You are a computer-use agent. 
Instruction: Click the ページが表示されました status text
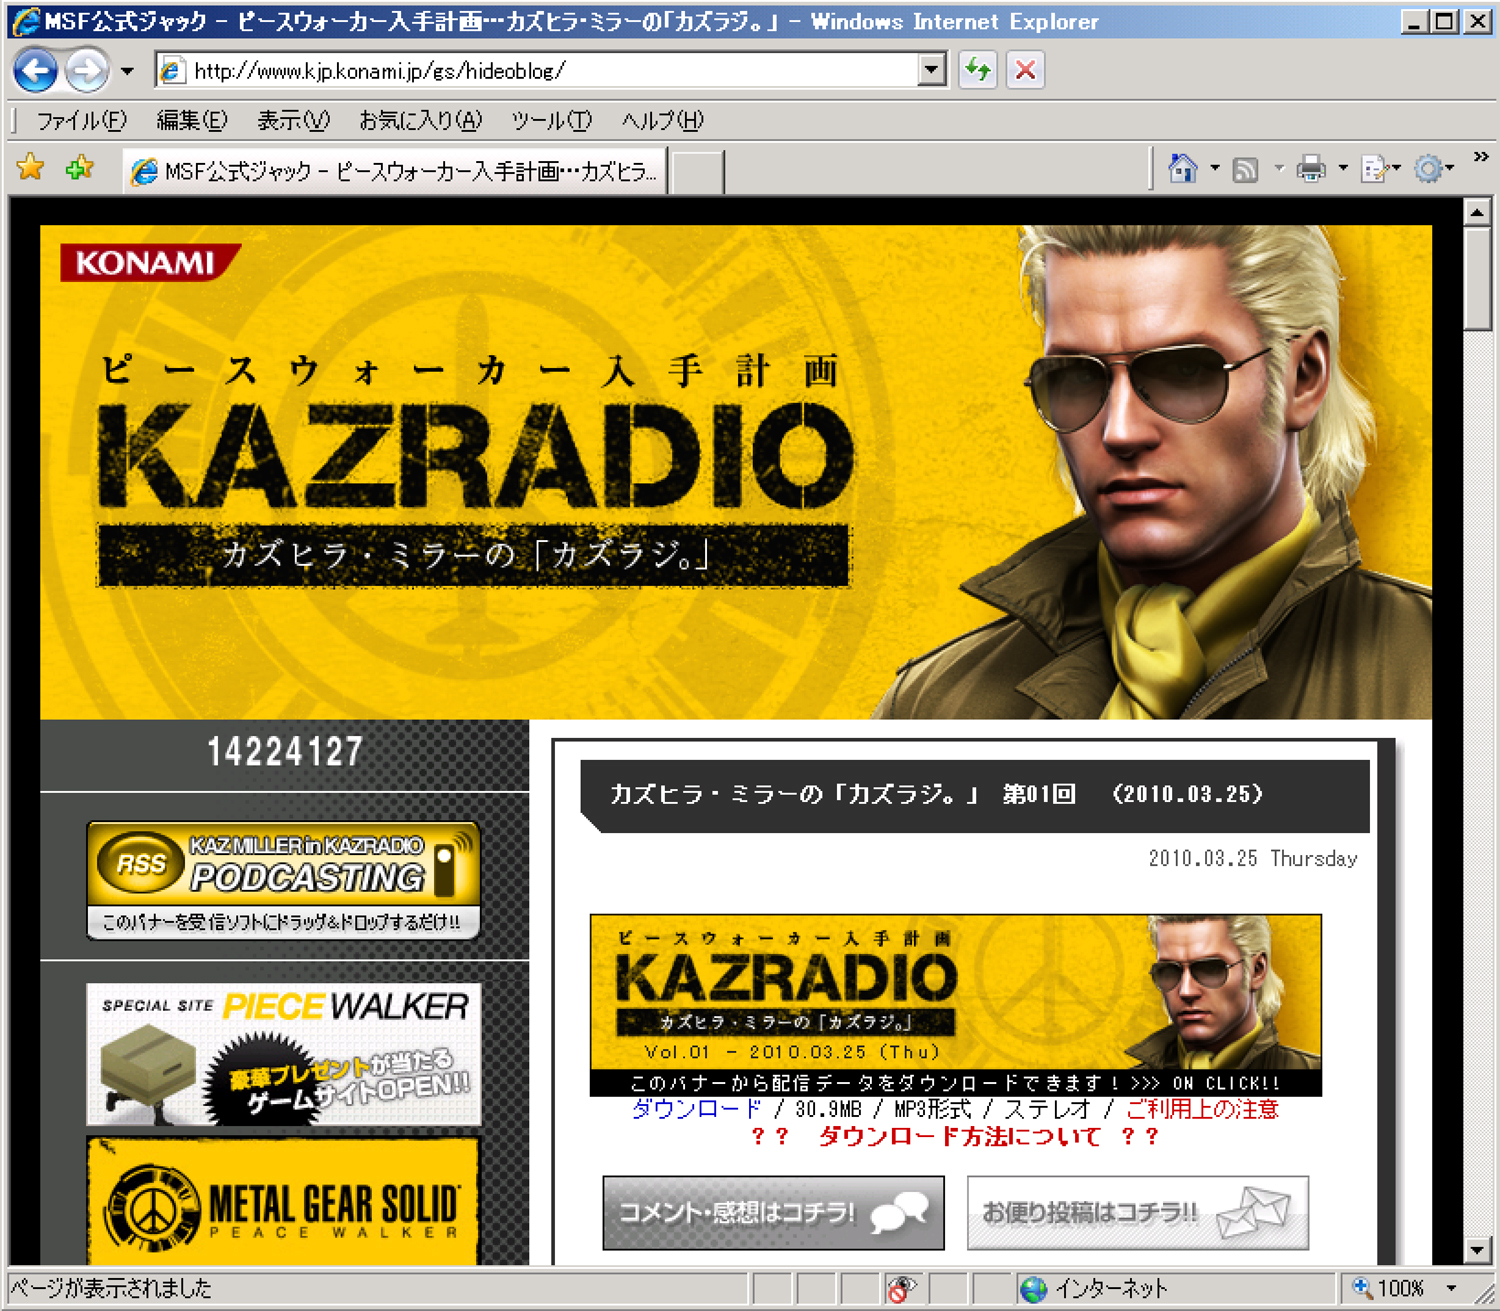(x=112, y=1289)
